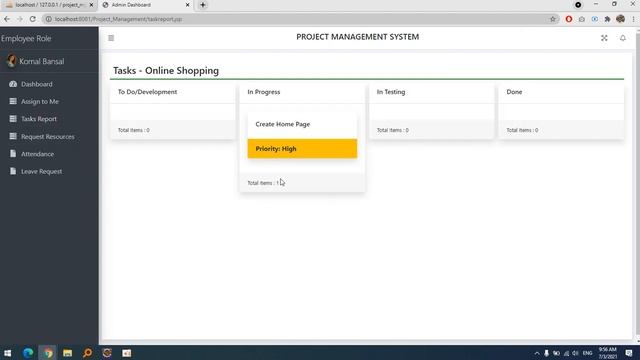Select the In Progress column header
640x360 pixels.
[264, 92]
